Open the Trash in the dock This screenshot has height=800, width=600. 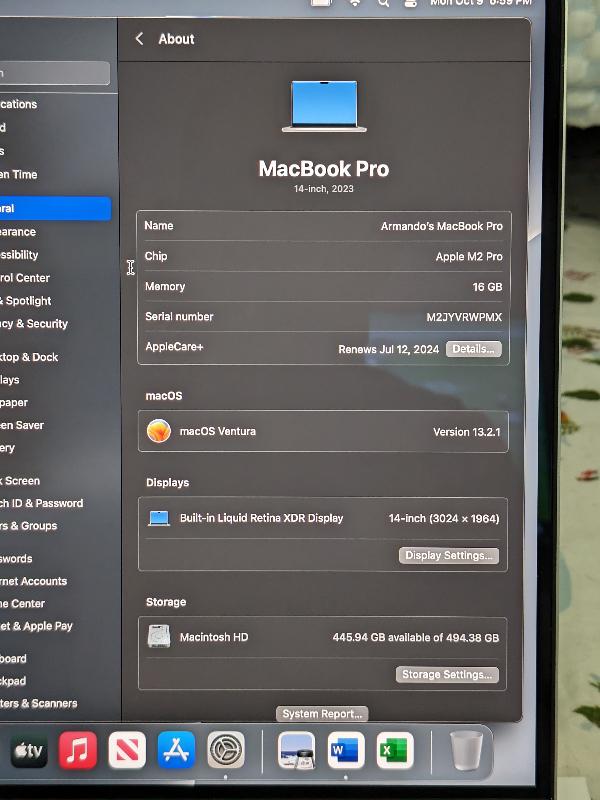pyautogui.click(x=466, y=750)
